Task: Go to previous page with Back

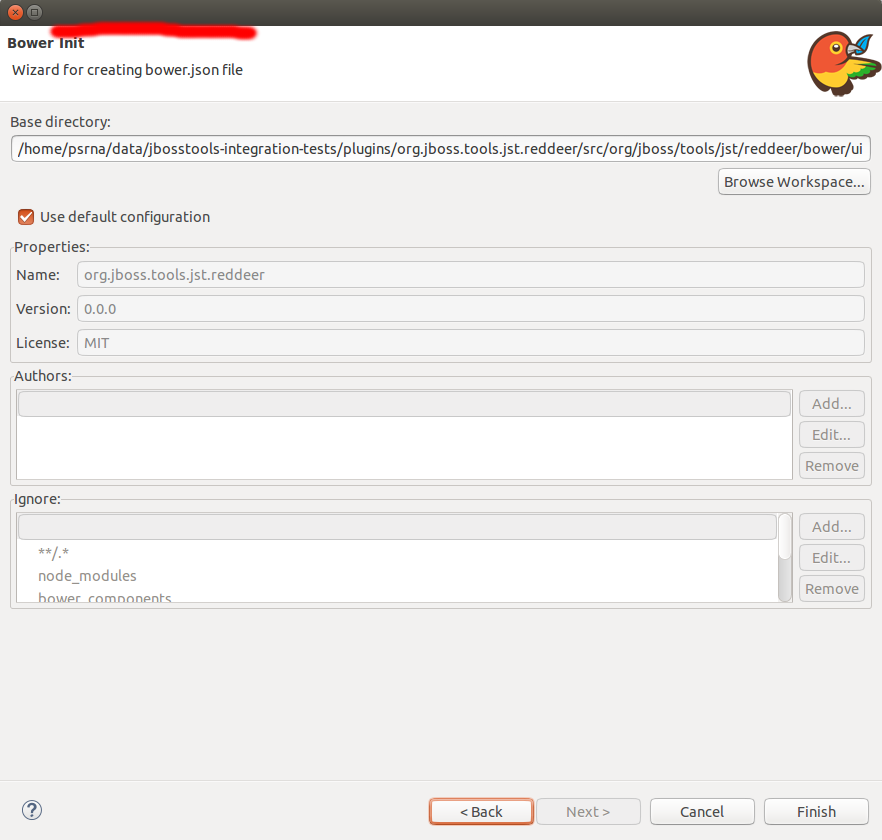Action: pos(481,811)
